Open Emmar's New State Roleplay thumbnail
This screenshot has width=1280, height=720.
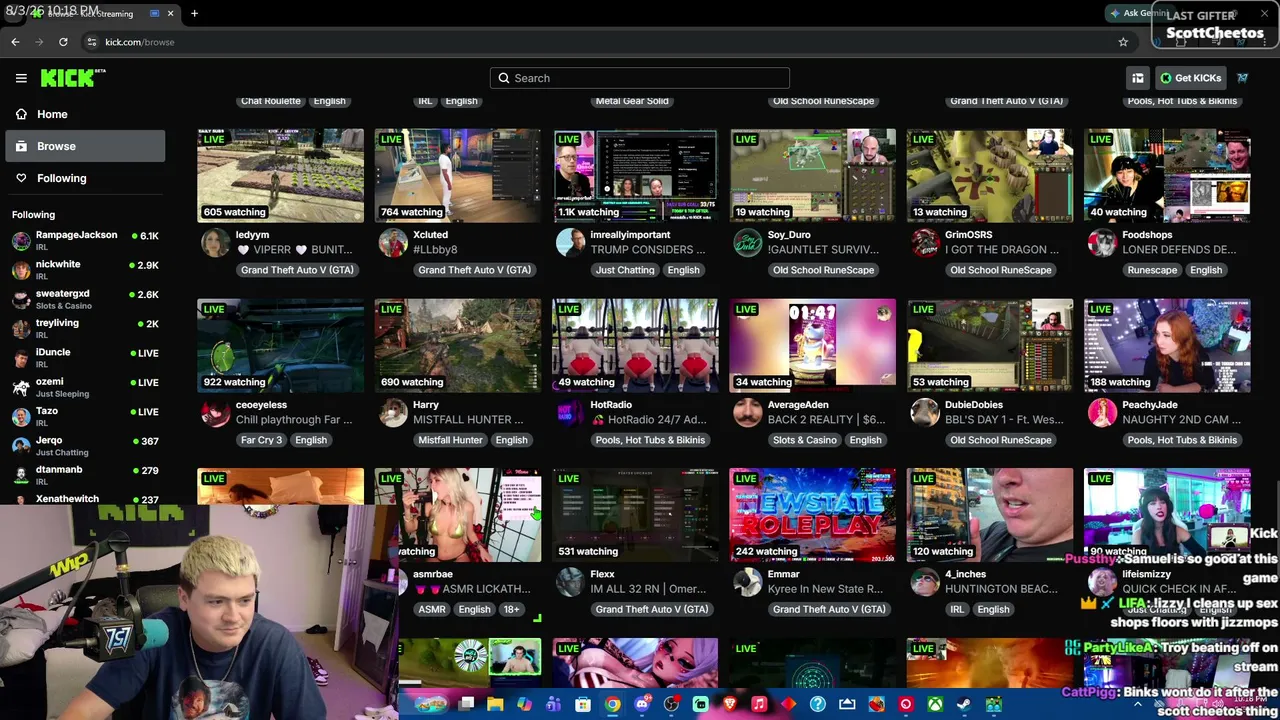(812, 515)
